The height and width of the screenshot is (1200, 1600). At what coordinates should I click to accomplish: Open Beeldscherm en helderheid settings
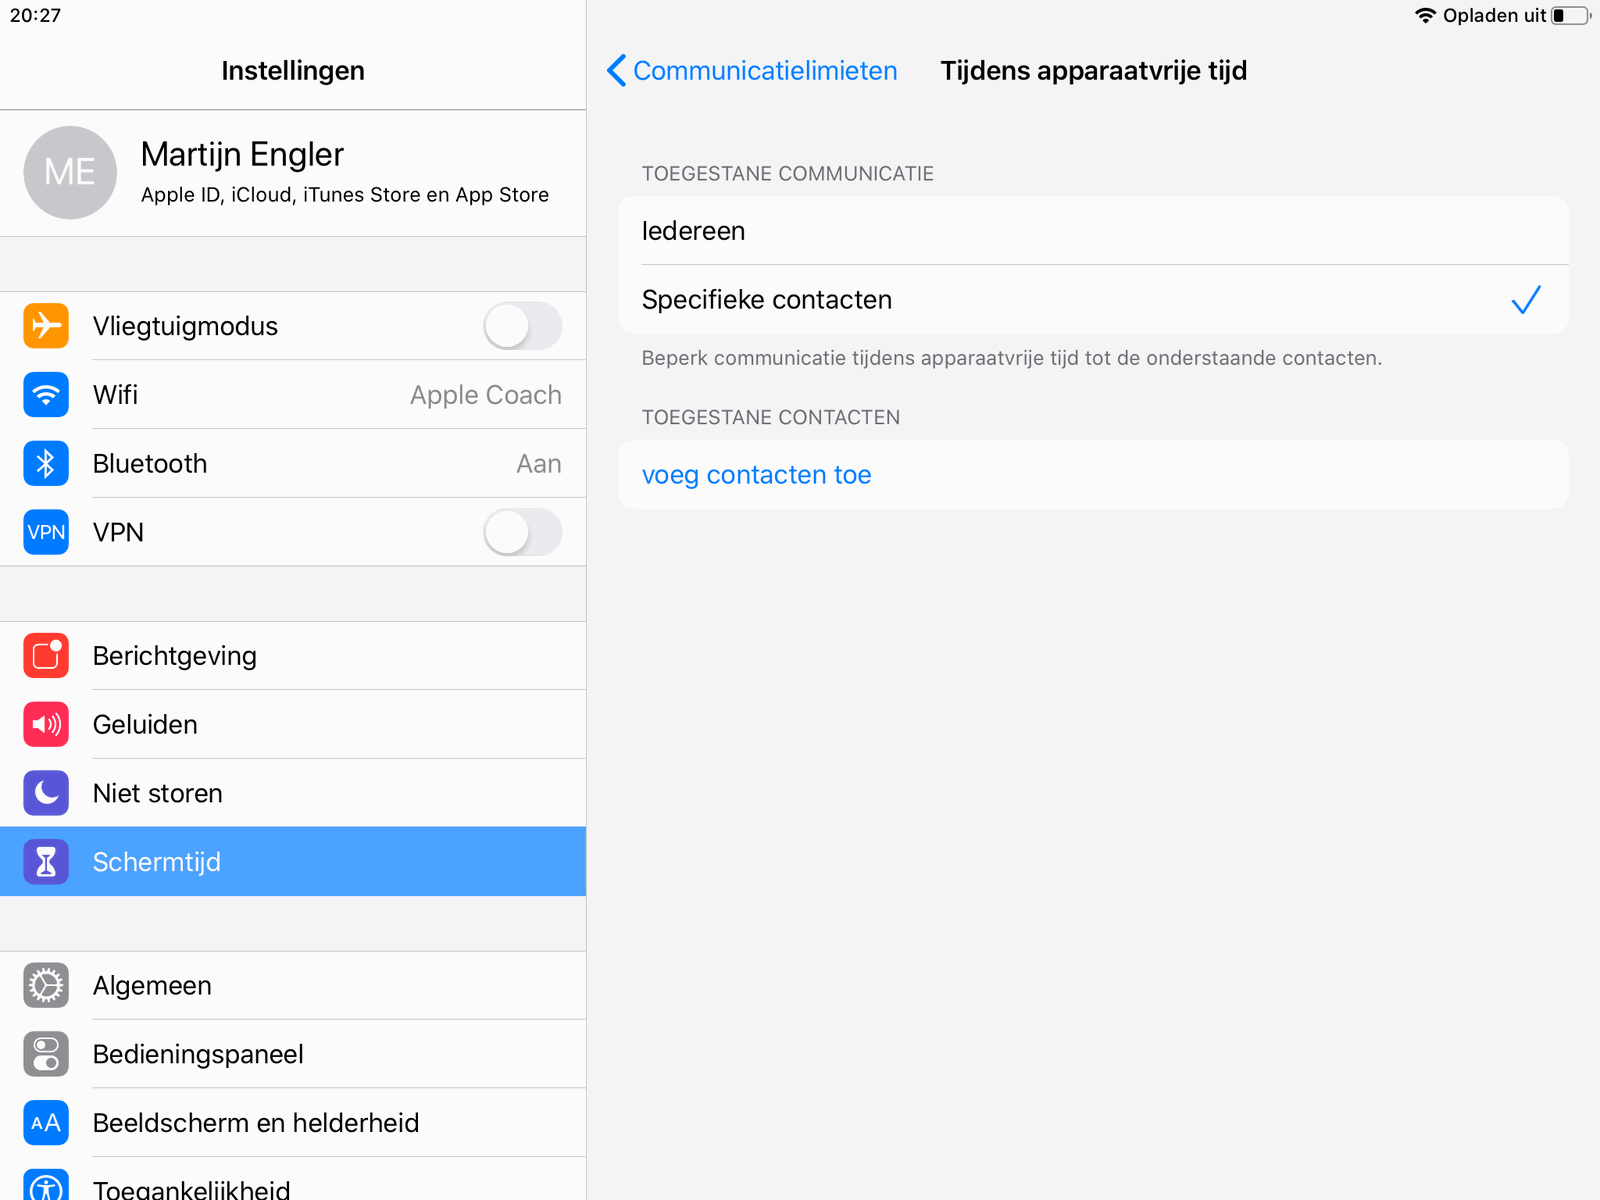[293, 1123]
